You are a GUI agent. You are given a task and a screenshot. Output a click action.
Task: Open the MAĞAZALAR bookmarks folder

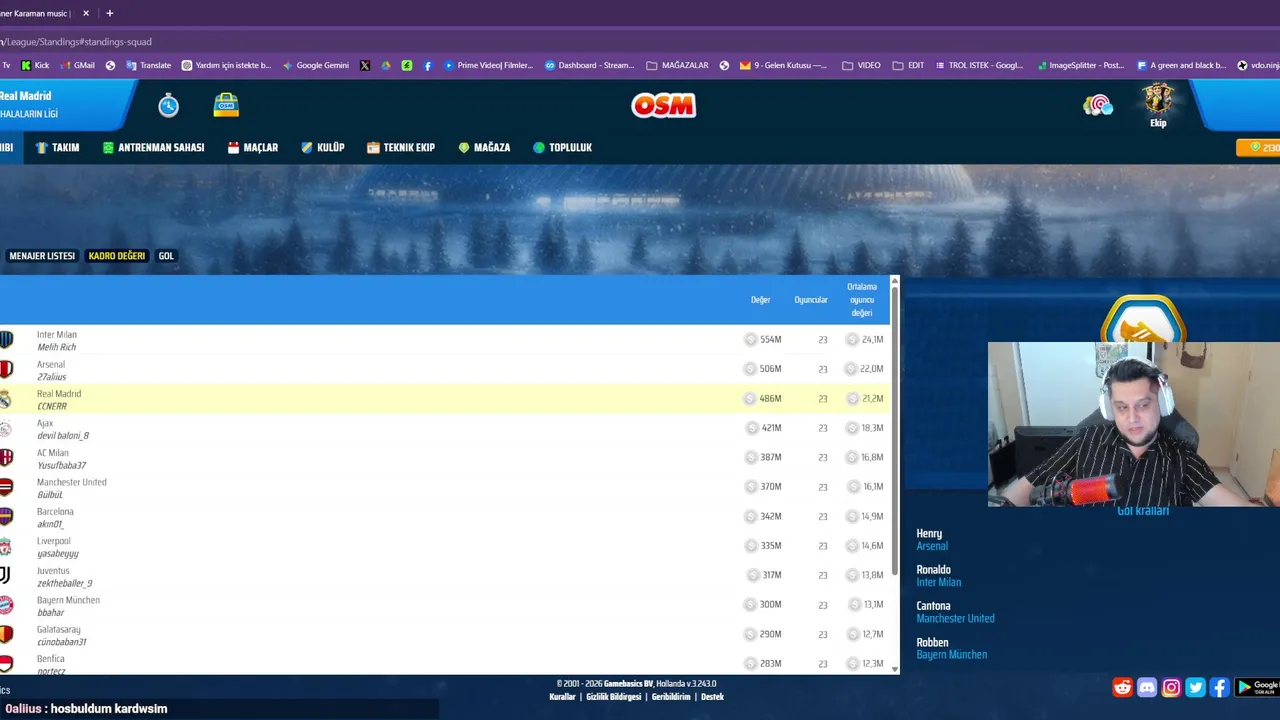(677, 65)
